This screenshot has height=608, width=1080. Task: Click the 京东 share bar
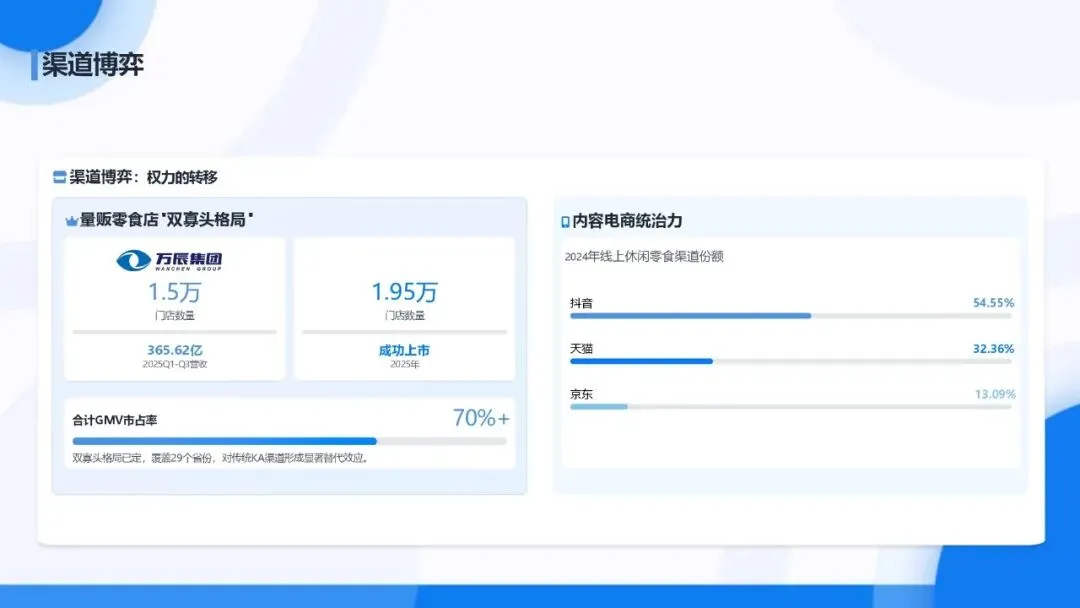point(791,406)
